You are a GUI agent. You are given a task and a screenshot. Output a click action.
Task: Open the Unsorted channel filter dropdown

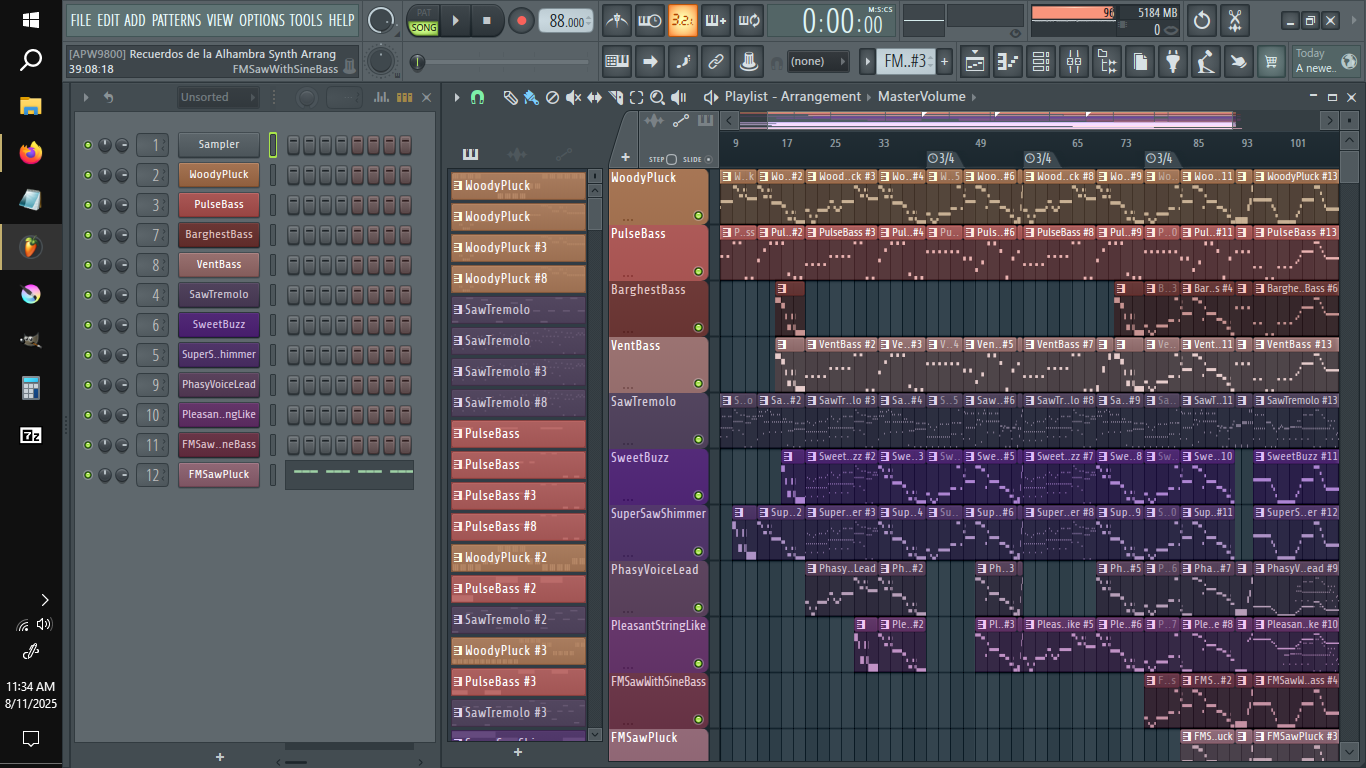tap(217, 97)
